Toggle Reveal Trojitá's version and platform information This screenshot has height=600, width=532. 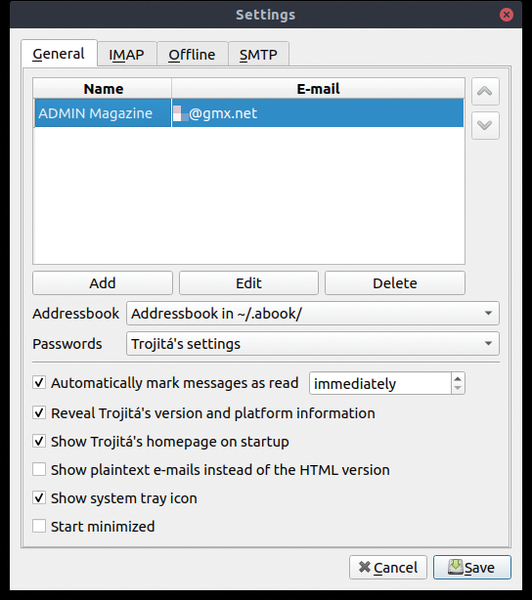[39, 413]
